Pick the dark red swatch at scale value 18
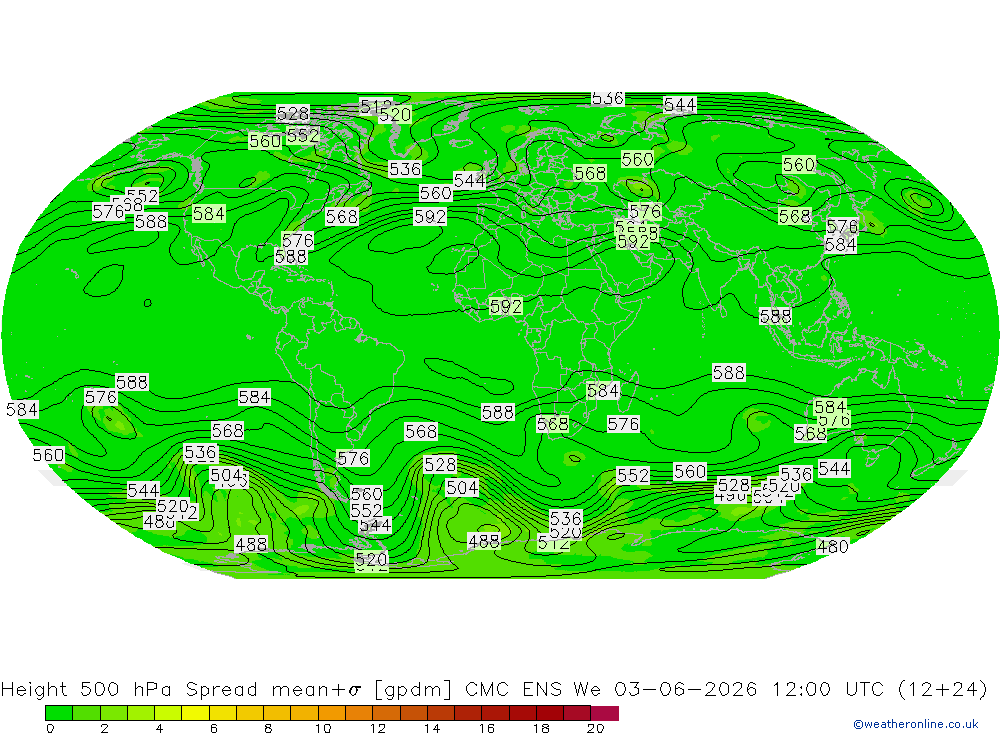The height and width of the screenshot is (733, 1000). (x=550, y=713)
